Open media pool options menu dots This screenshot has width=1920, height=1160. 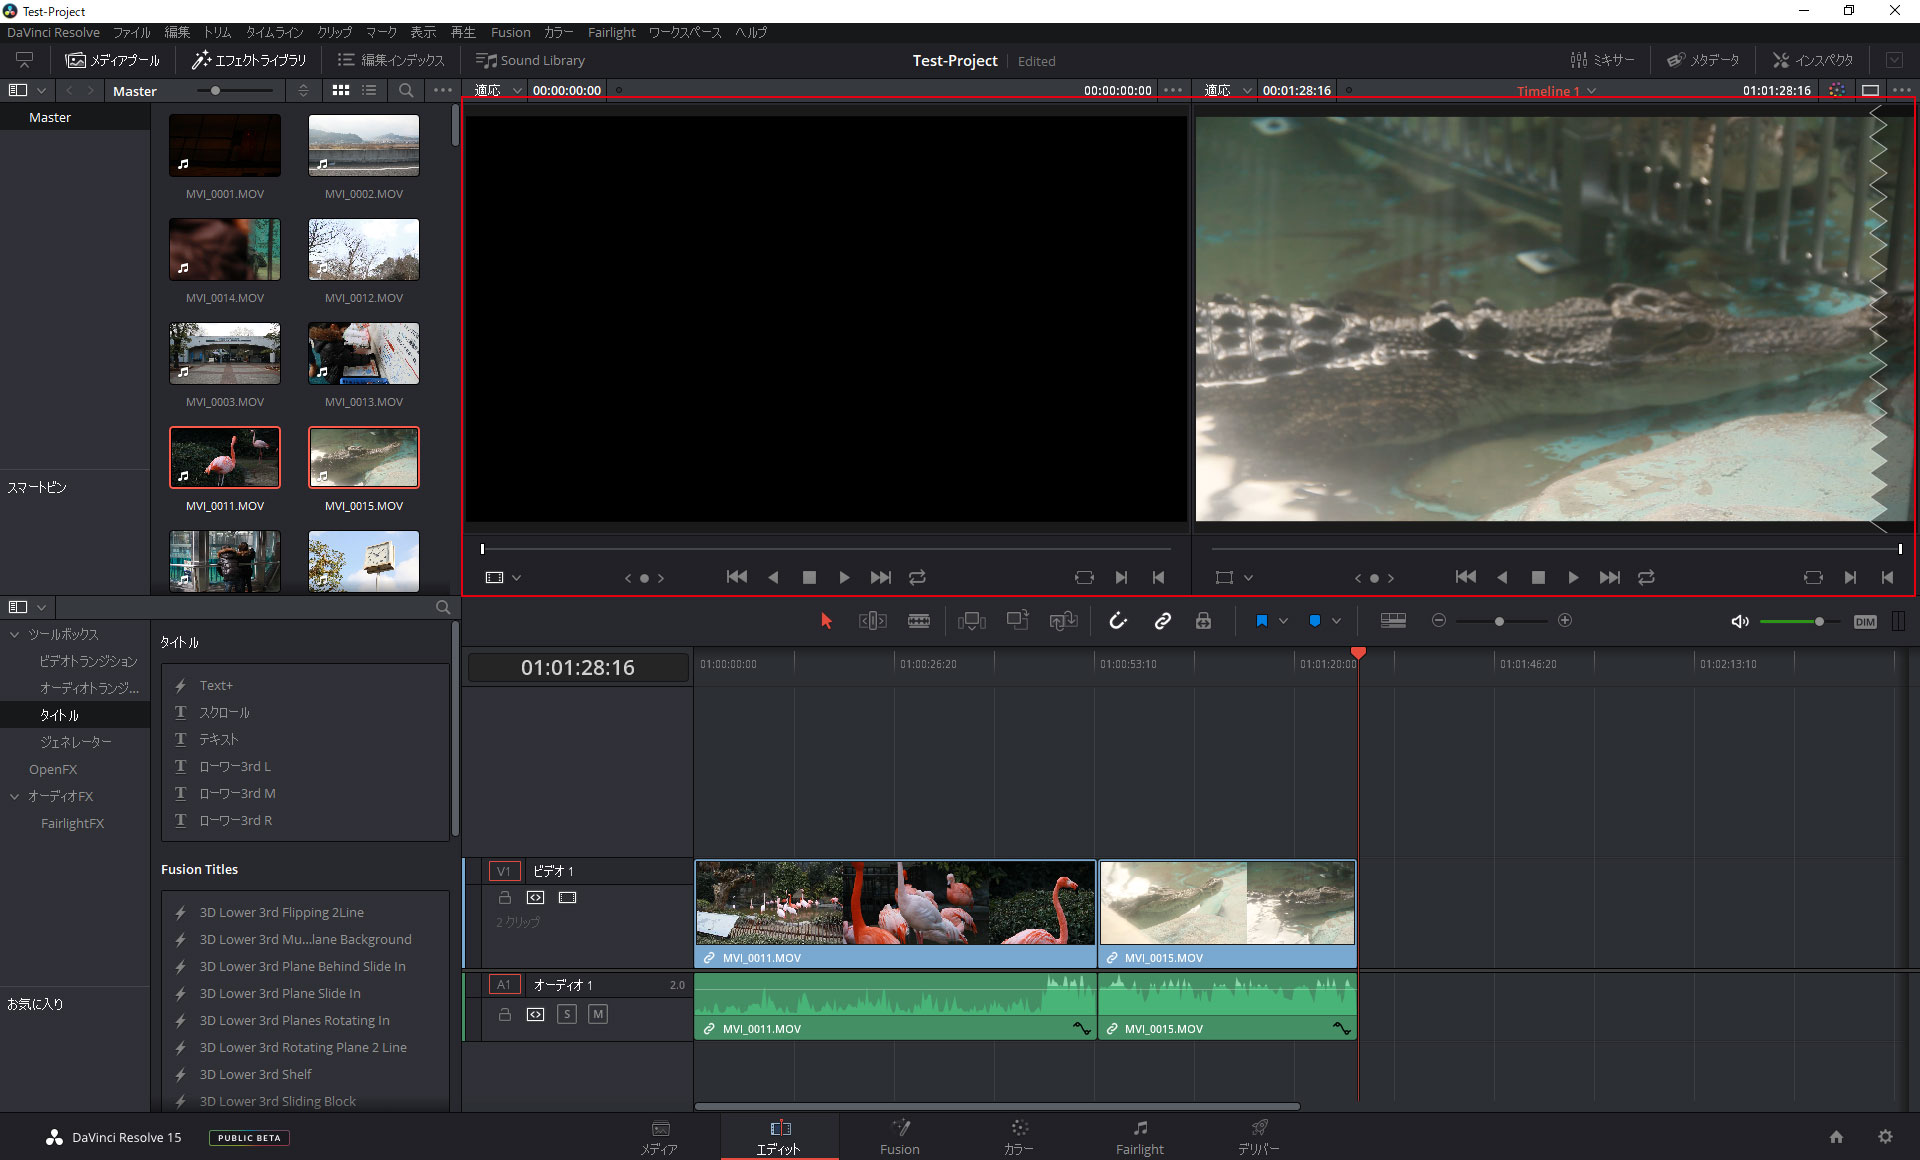(443, 90)
